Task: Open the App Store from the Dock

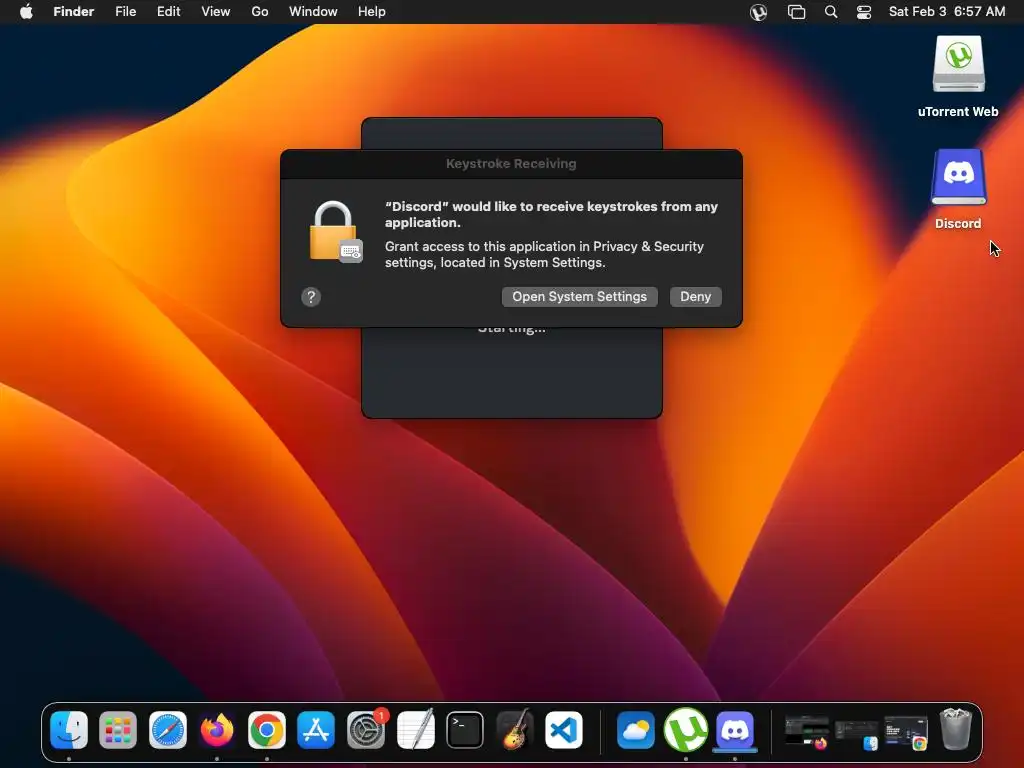Action: (316, 729)
